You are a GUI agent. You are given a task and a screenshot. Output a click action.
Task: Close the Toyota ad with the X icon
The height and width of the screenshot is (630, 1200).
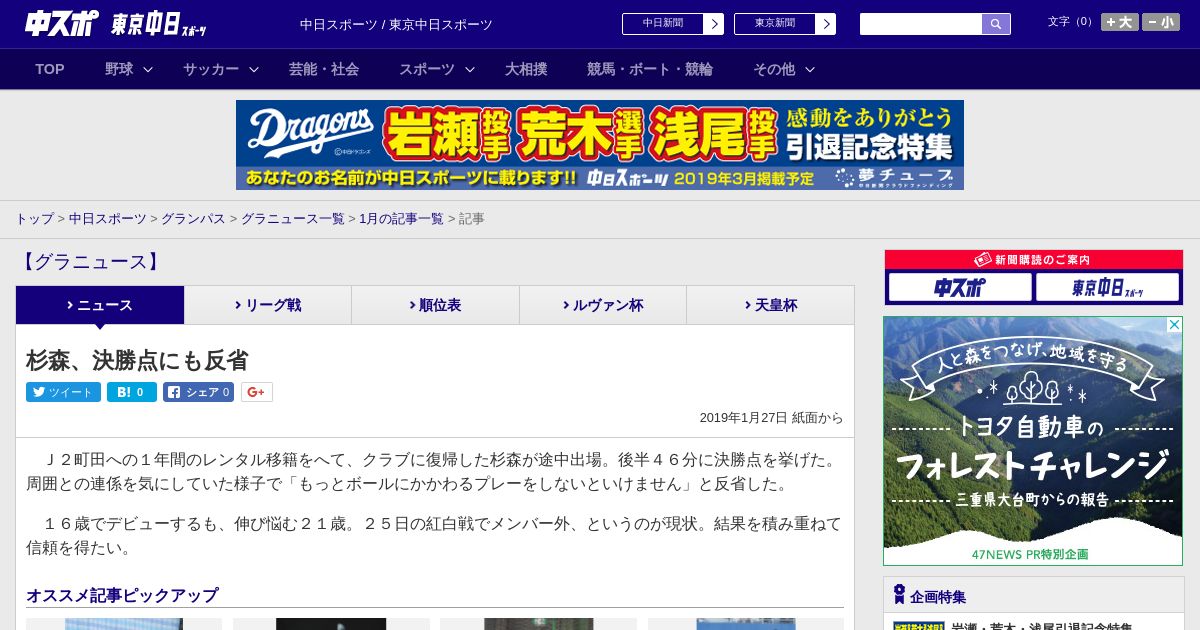tap(1174, 325)
